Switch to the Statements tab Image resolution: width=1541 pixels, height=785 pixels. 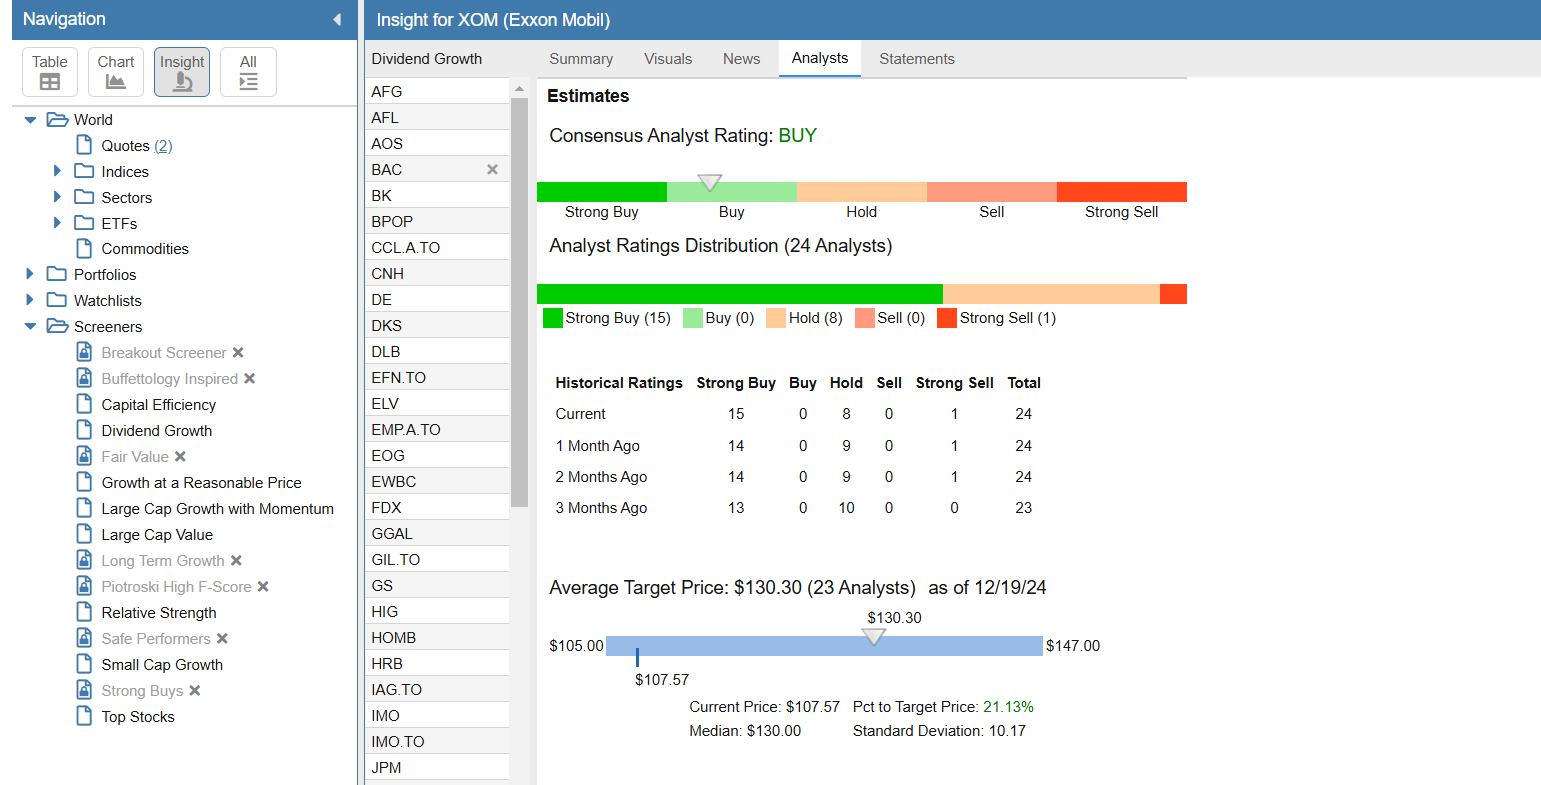pyautogui.click(x=917, y=59)
